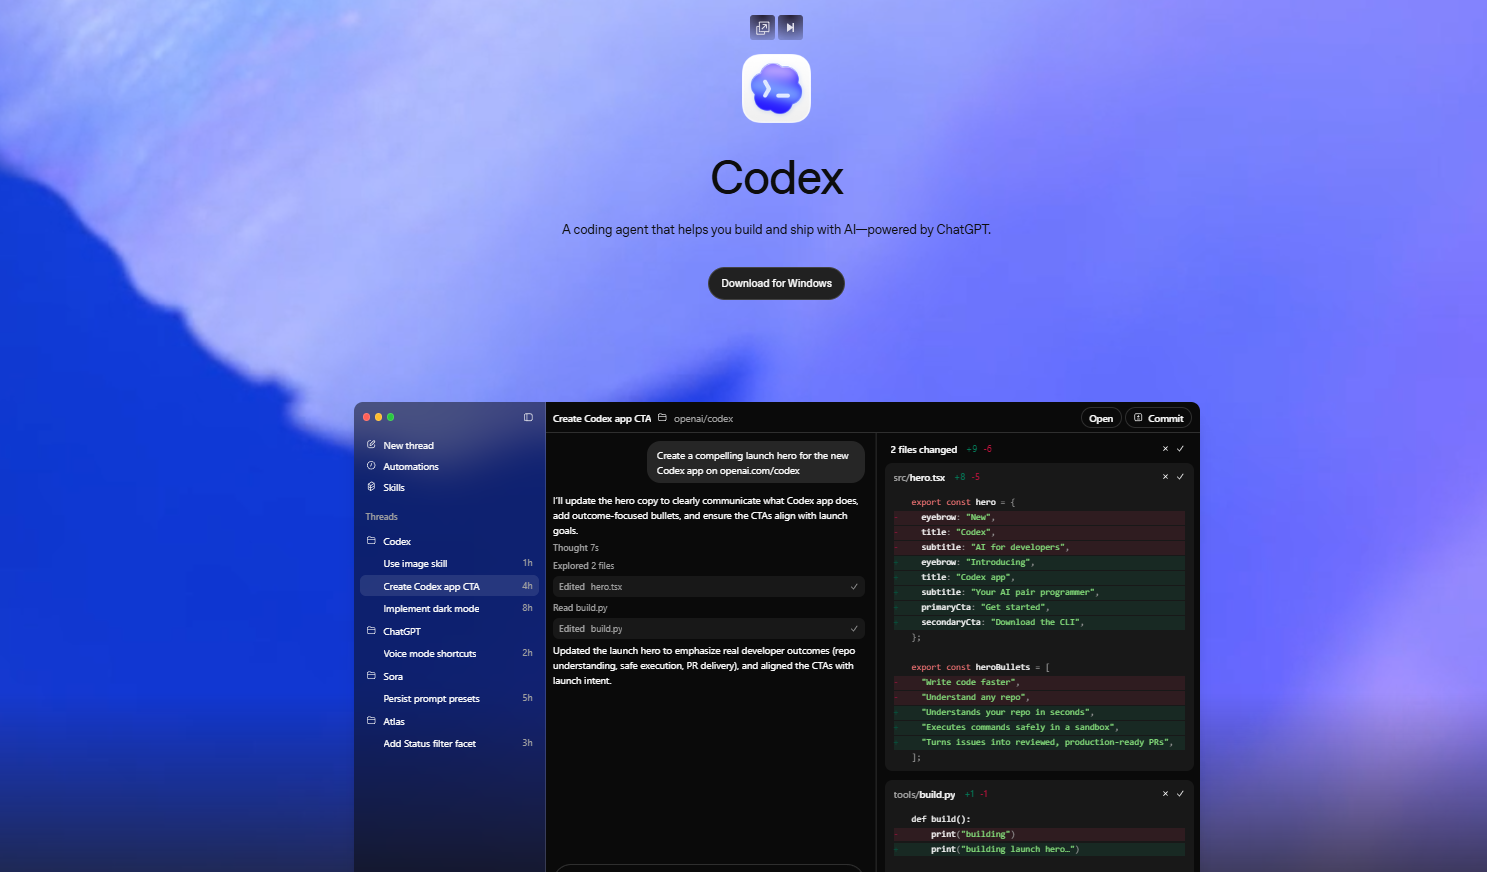
Task: Click the Codex page heading
Action: click(776, 178)
